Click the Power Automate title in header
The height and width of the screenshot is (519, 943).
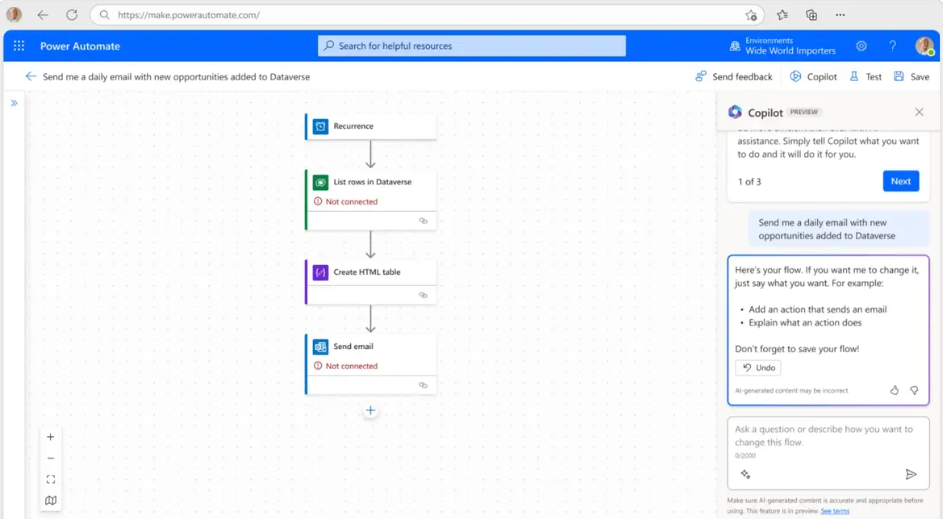(x=80, y=46)
